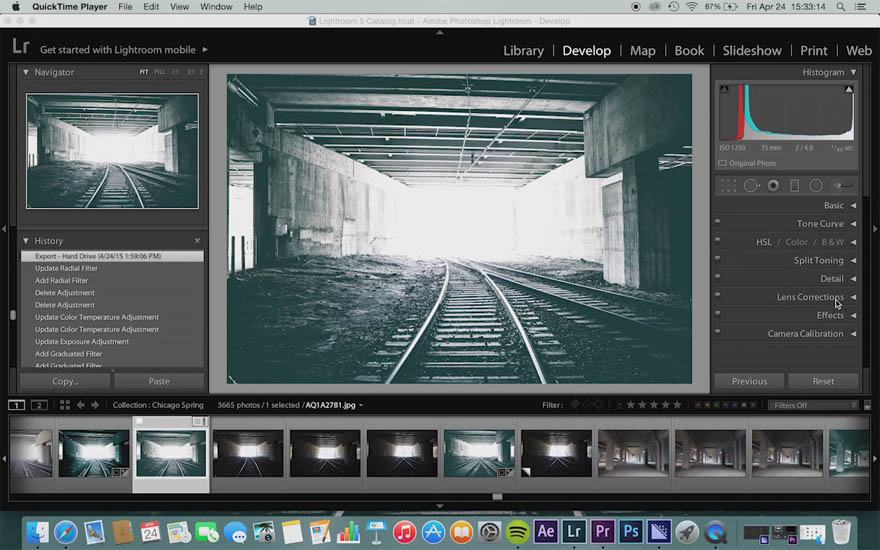Click the Copy... settings button
Viewport: 880px width, 550px height.
(65, 381)
